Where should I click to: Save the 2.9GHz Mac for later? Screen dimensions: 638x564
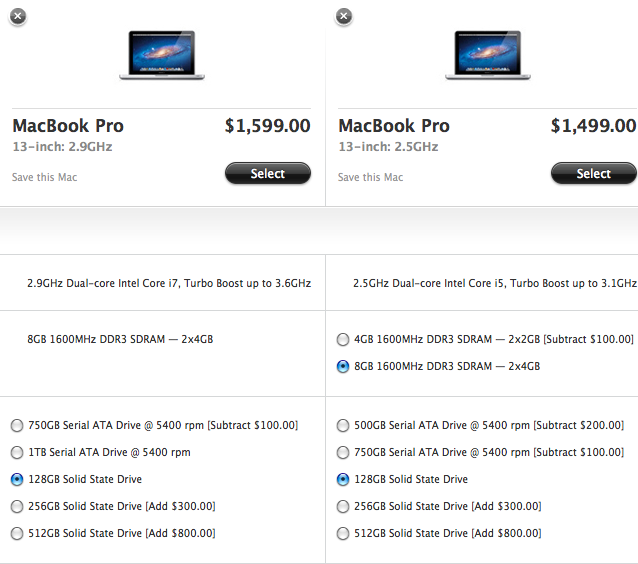[44, 177]
